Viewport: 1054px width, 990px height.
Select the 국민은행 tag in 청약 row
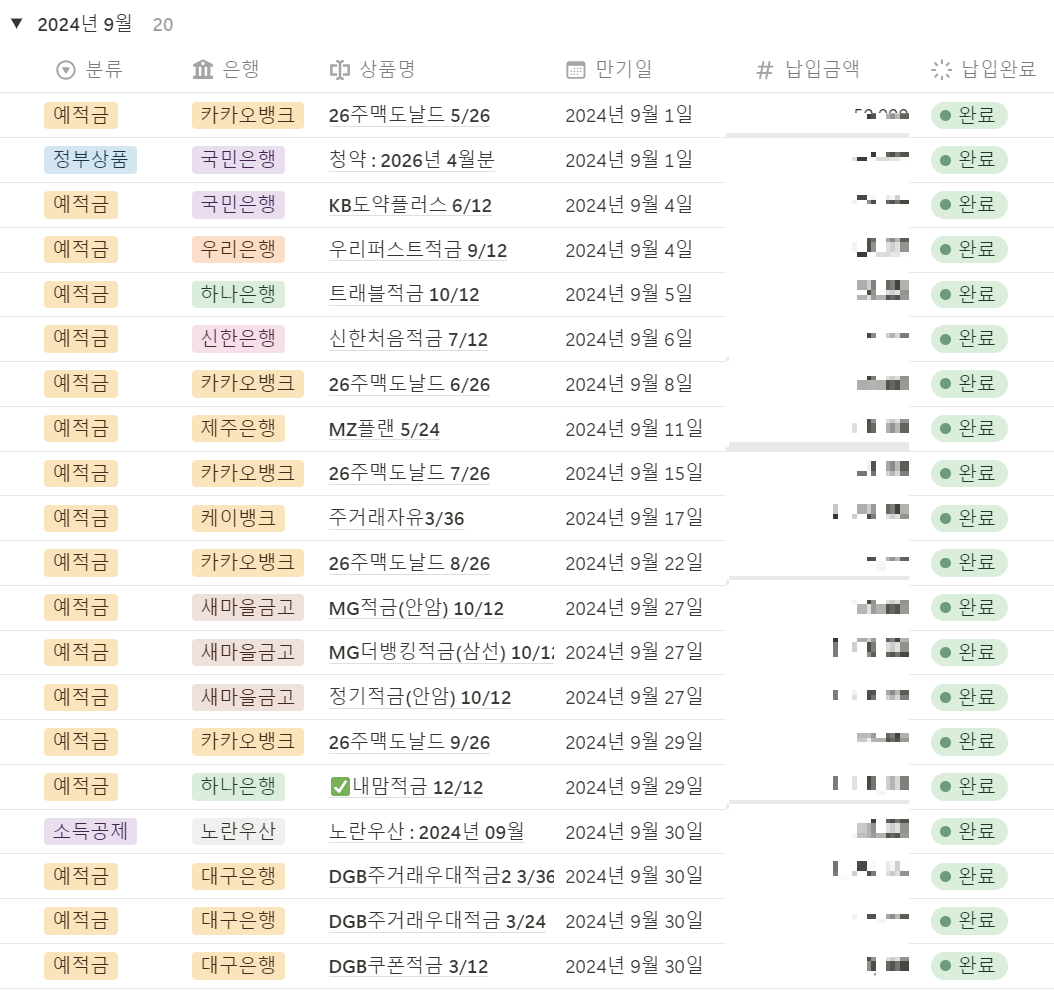(x=238, y=160)
